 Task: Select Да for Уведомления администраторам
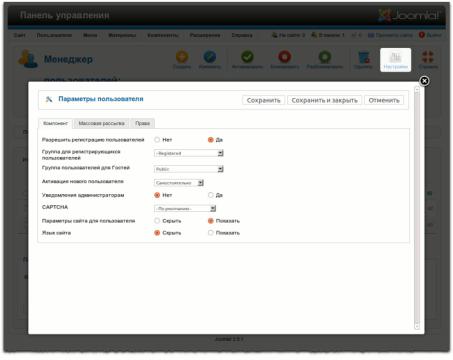(210, 195)
